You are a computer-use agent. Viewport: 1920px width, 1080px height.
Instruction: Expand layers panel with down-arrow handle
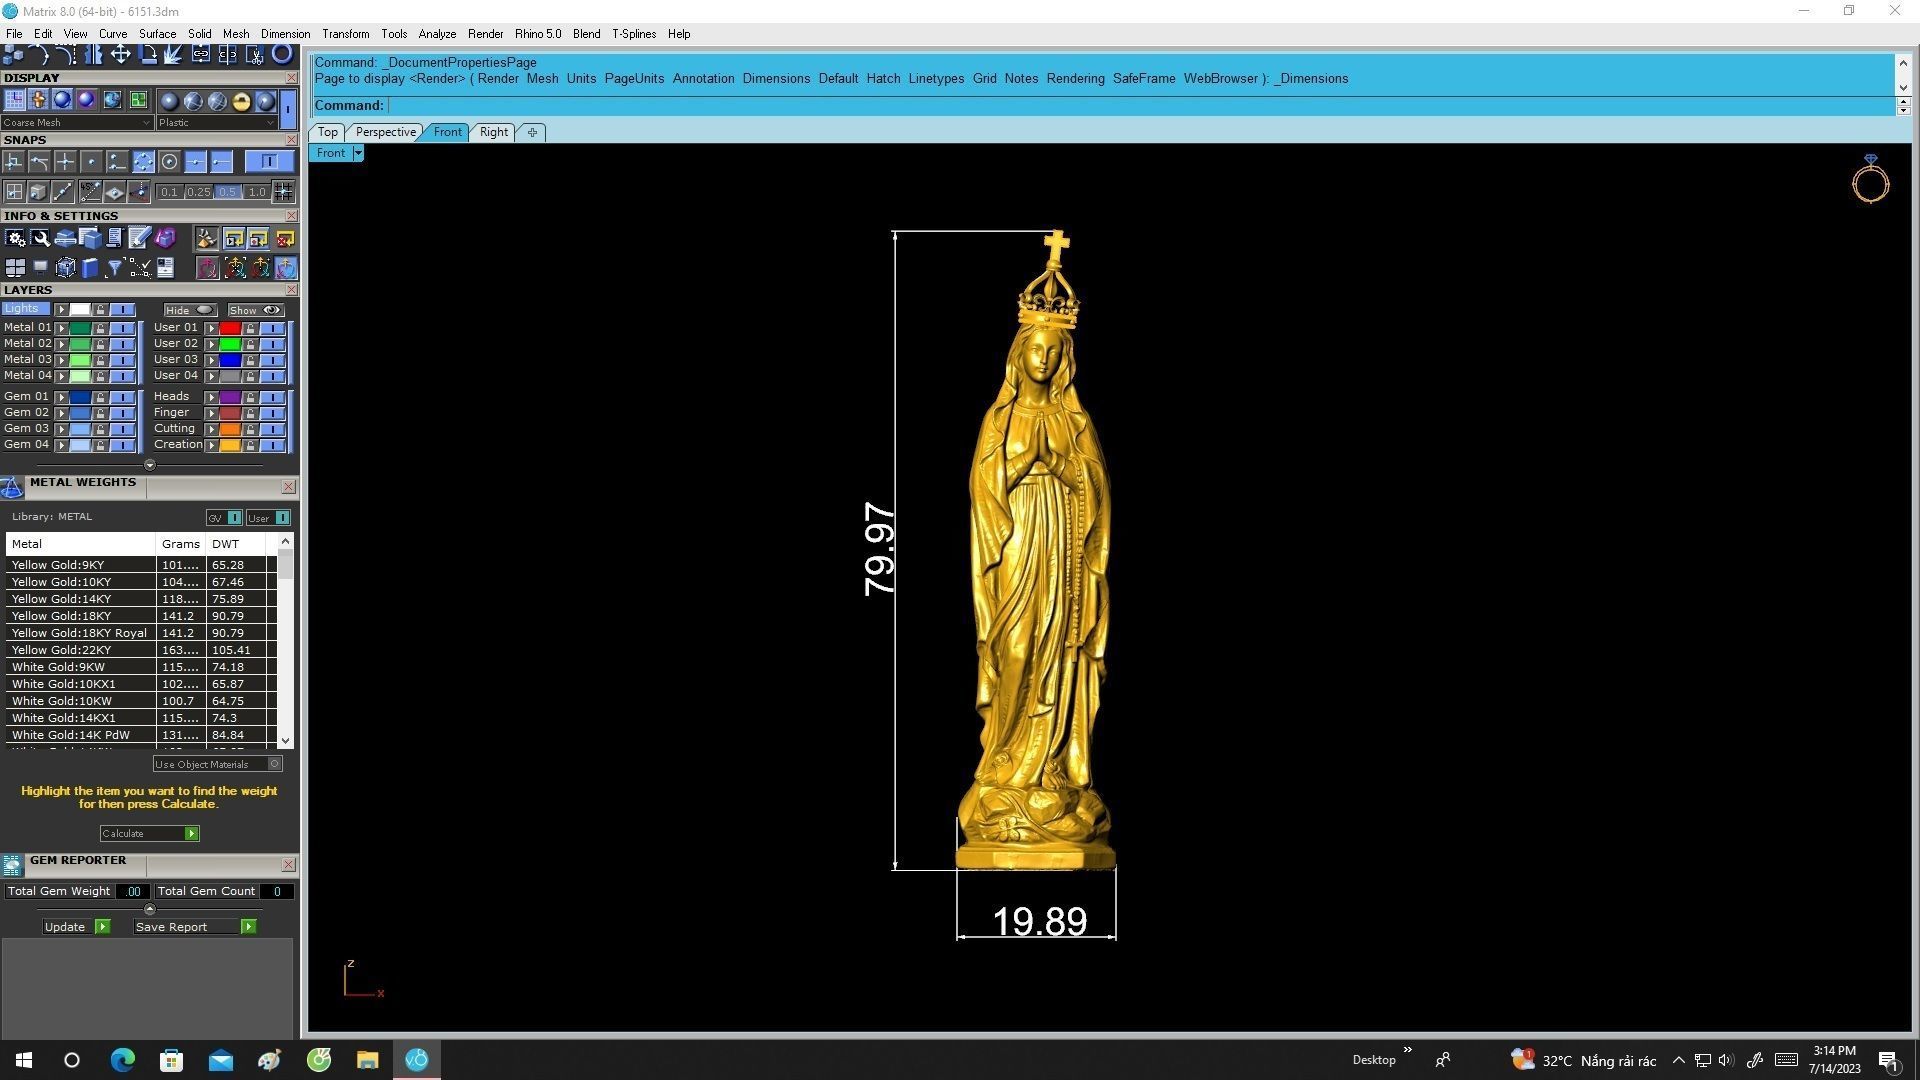tap(150, 465)
